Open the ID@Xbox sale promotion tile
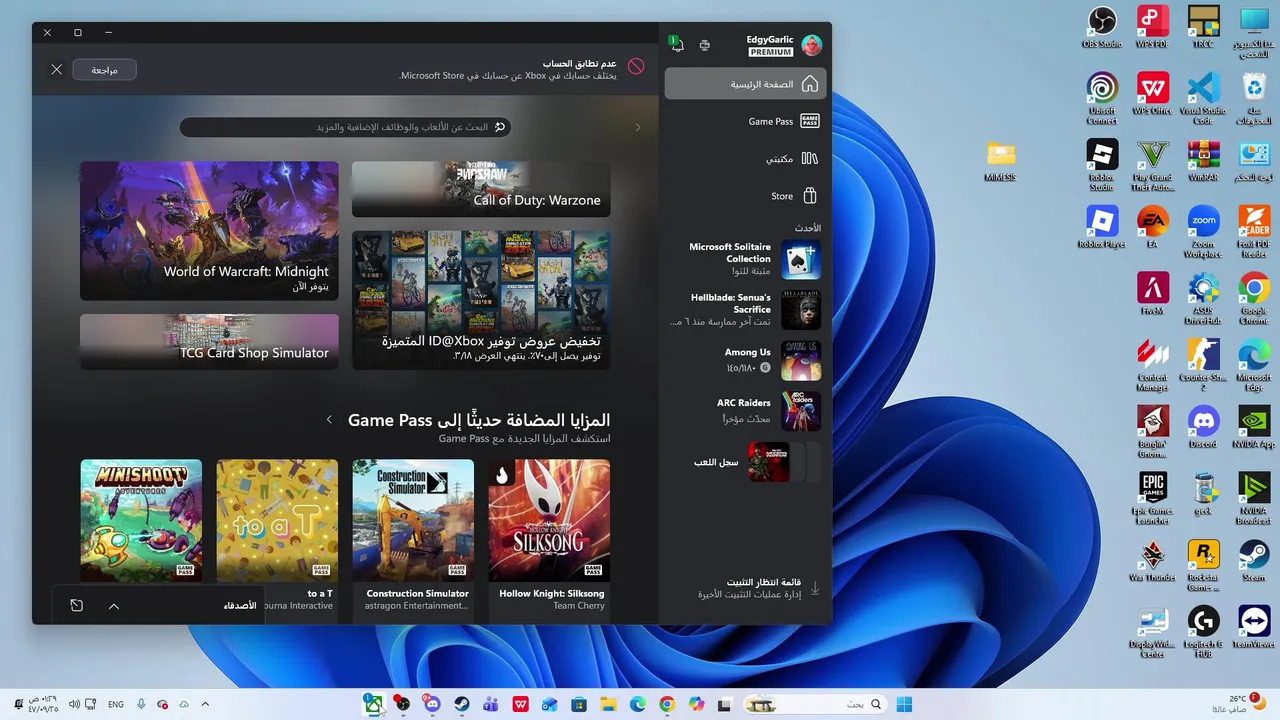 pos(481,300)
